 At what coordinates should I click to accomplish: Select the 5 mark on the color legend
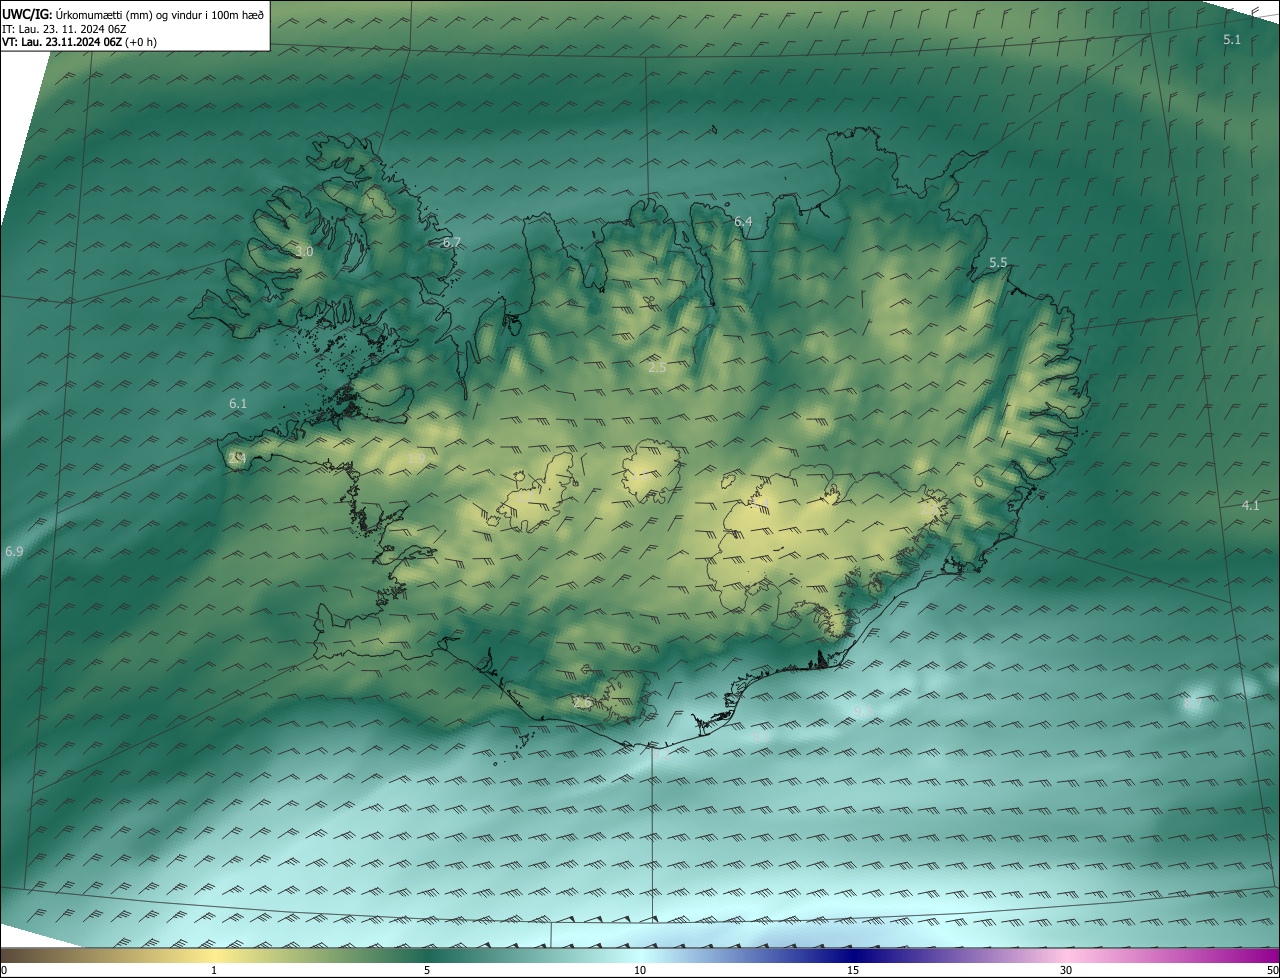coord(427,970)
